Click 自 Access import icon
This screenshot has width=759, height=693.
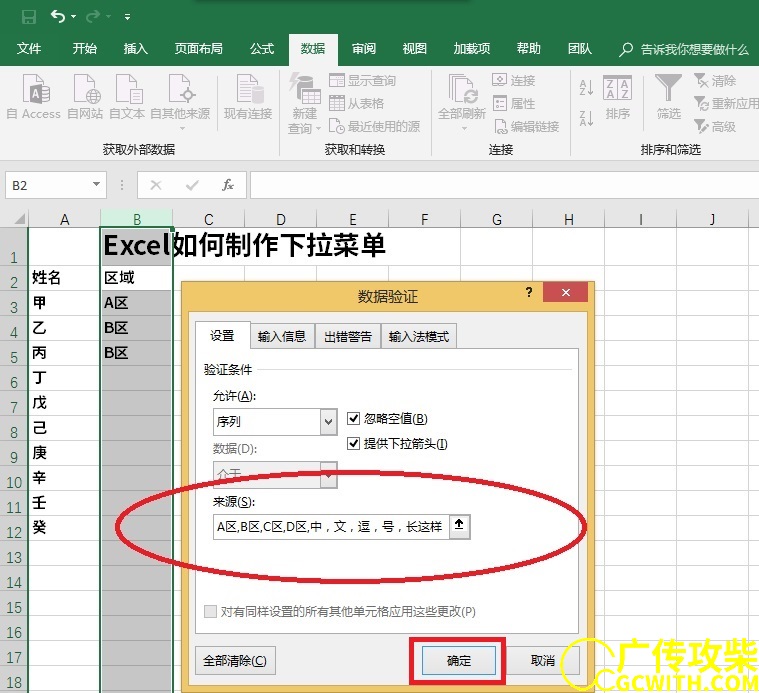tap(34, 97)
